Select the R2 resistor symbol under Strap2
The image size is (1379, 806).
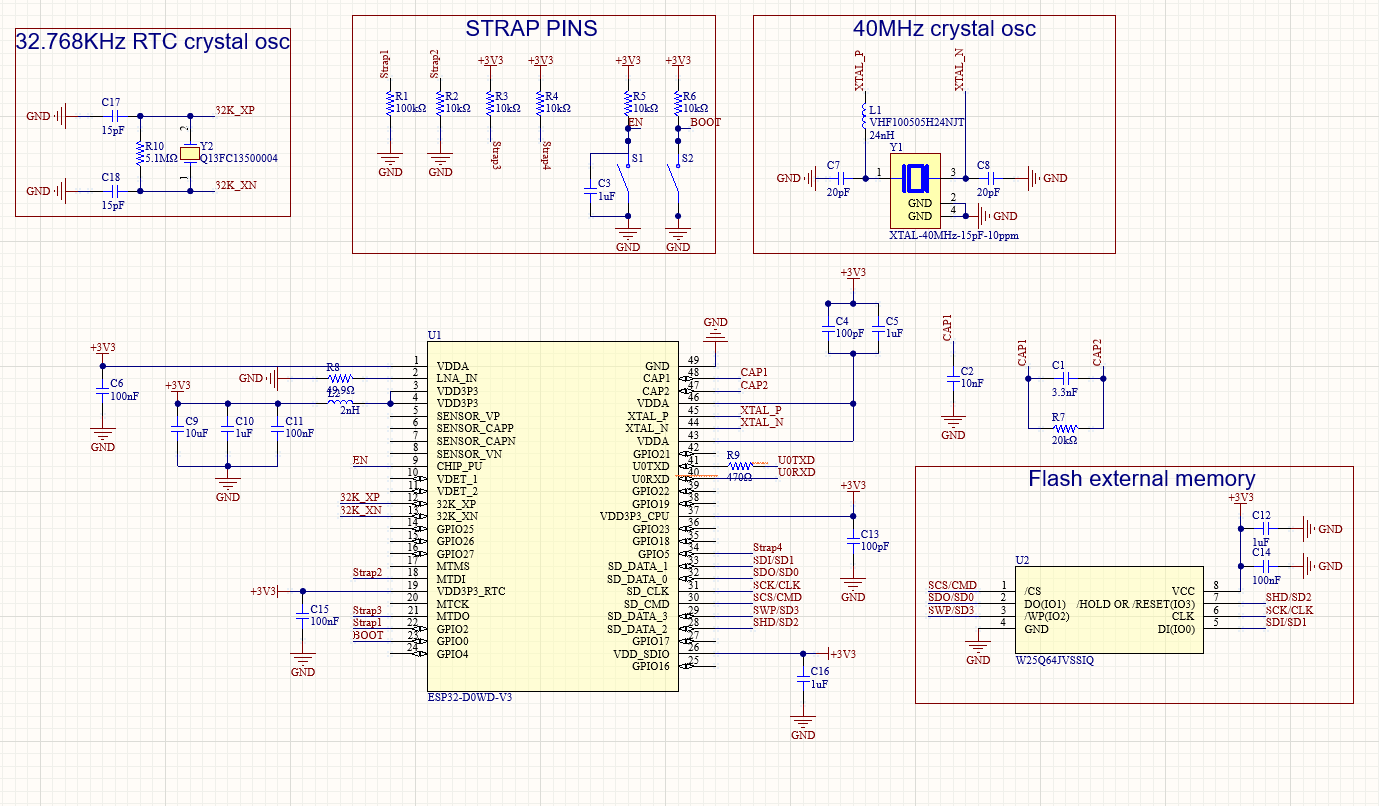click(439, 104)
